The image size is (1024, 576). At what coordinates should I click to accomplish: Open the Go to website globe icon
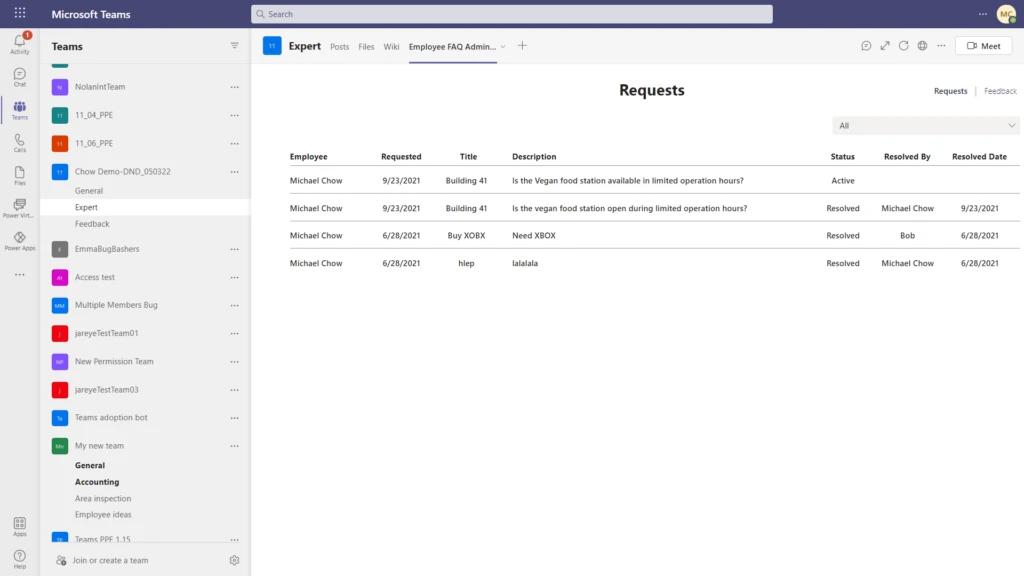click(x=922, y=45)
